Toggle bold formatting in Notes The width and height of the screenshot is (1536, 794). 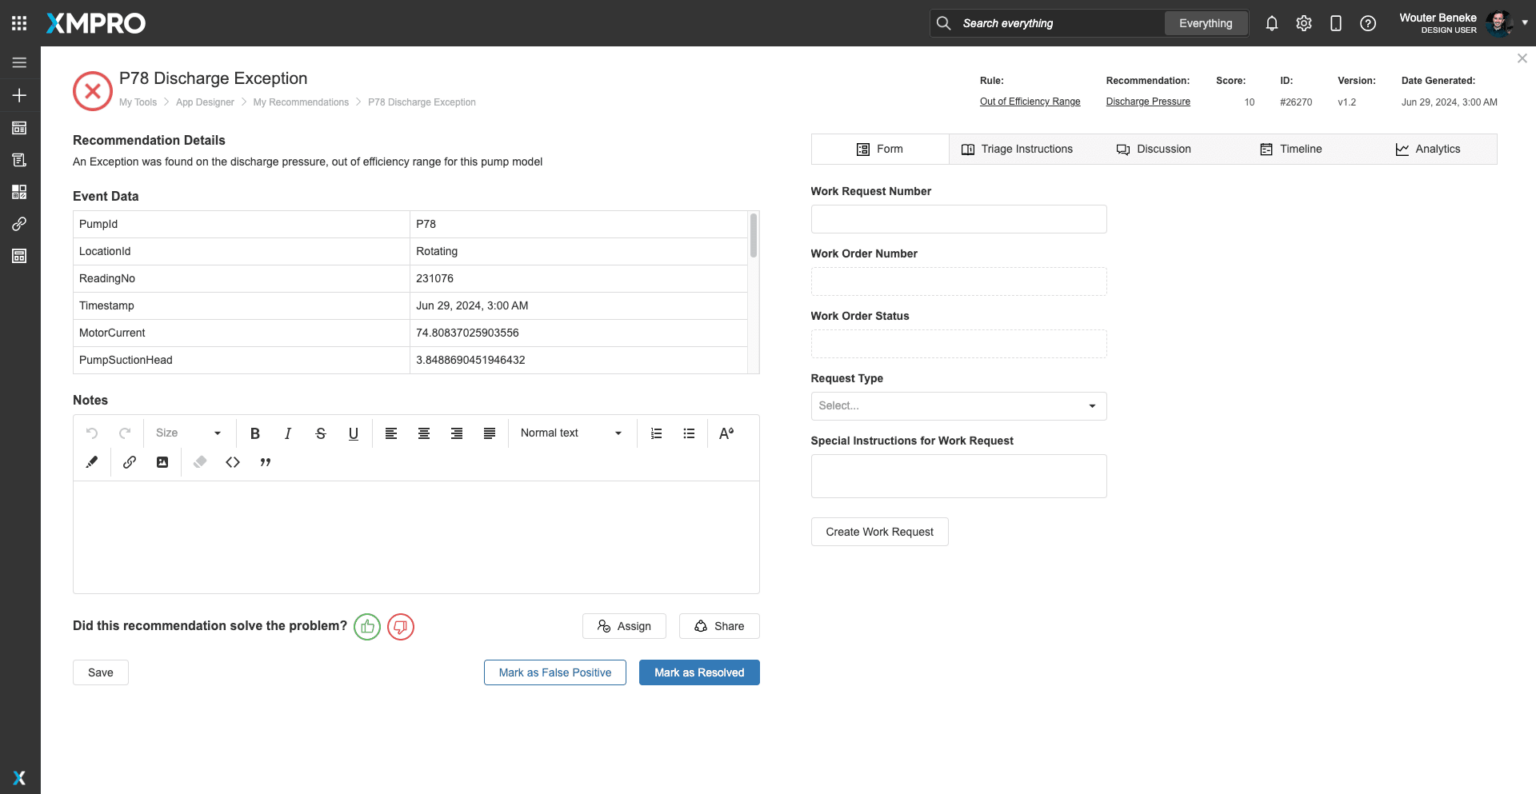[x=255, y=433]
